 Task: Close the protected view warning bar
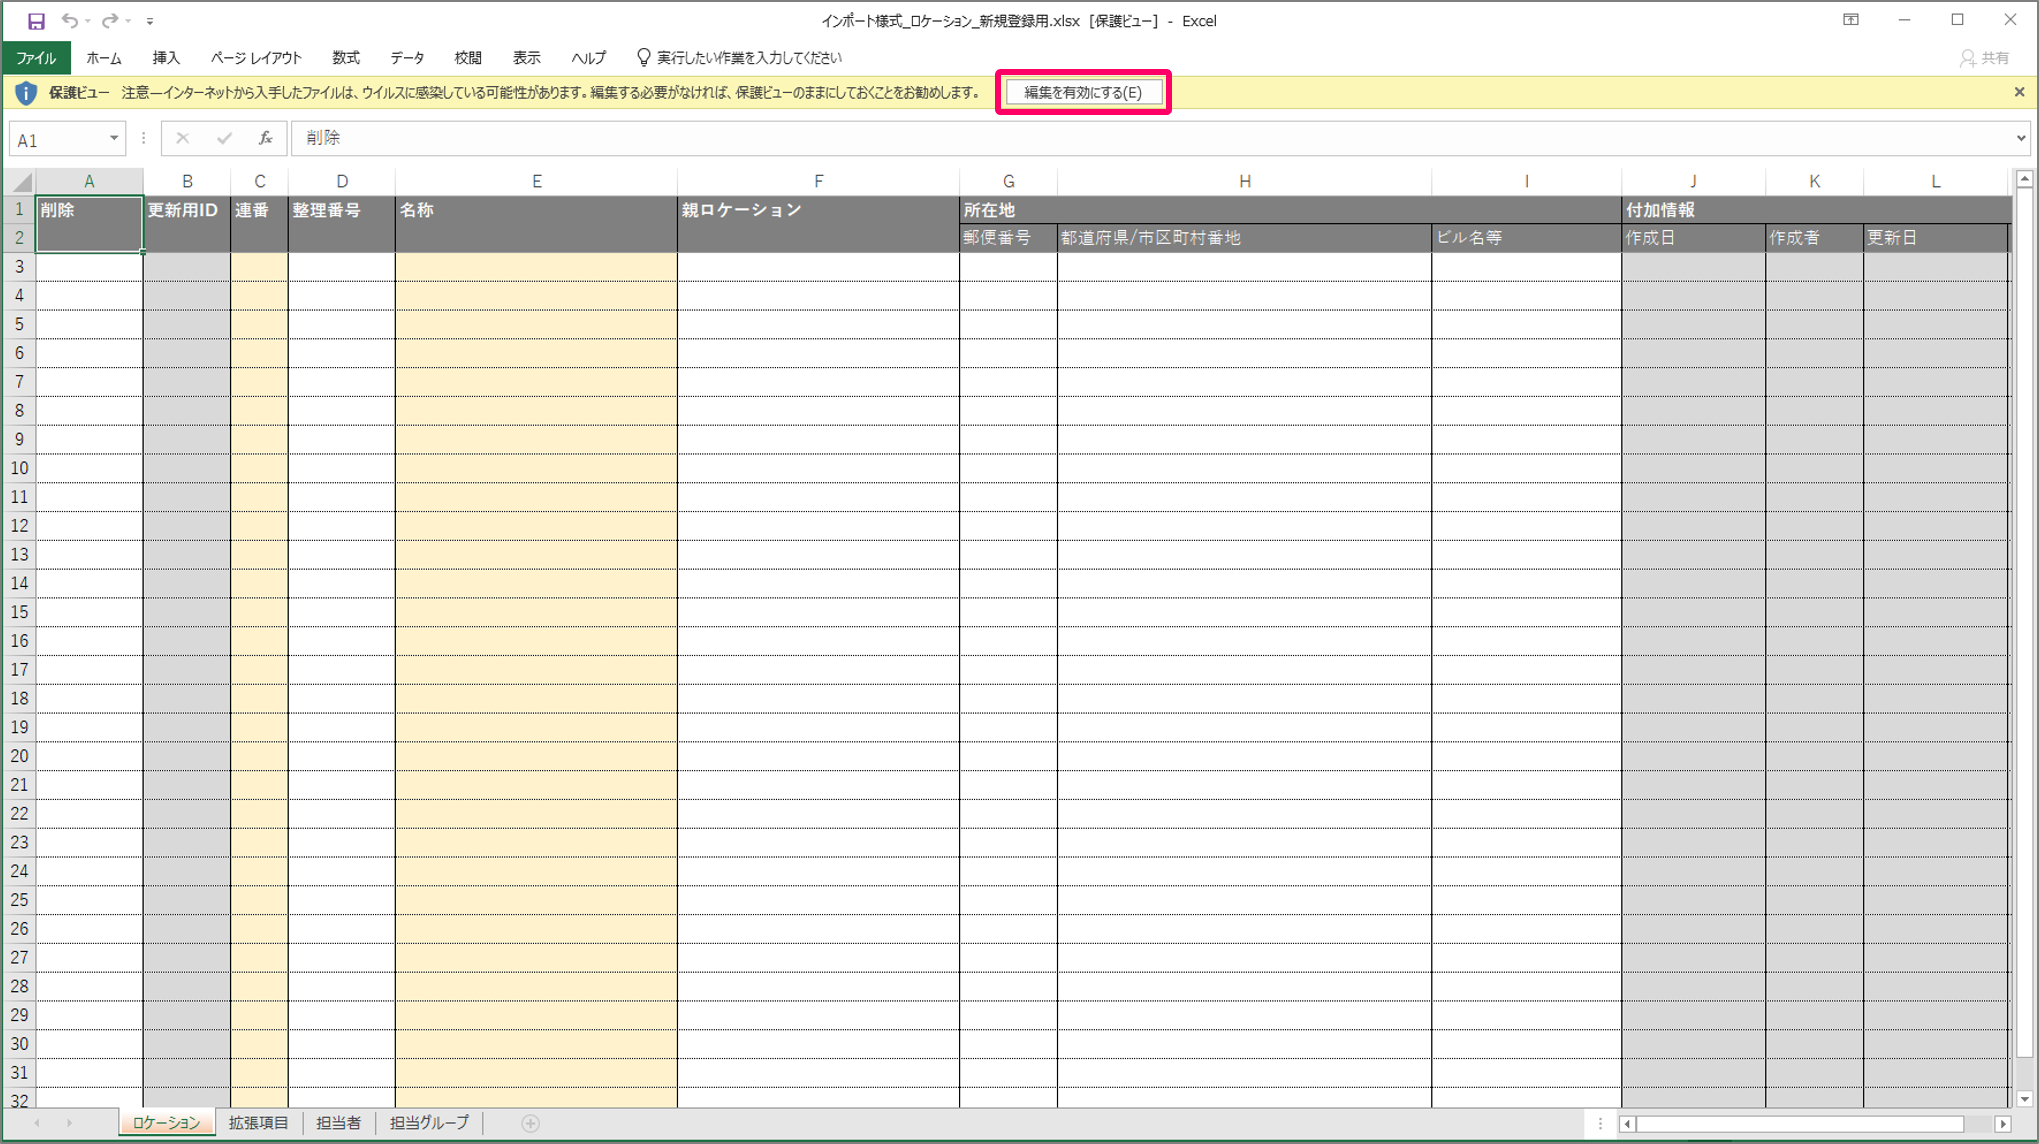2019,92
